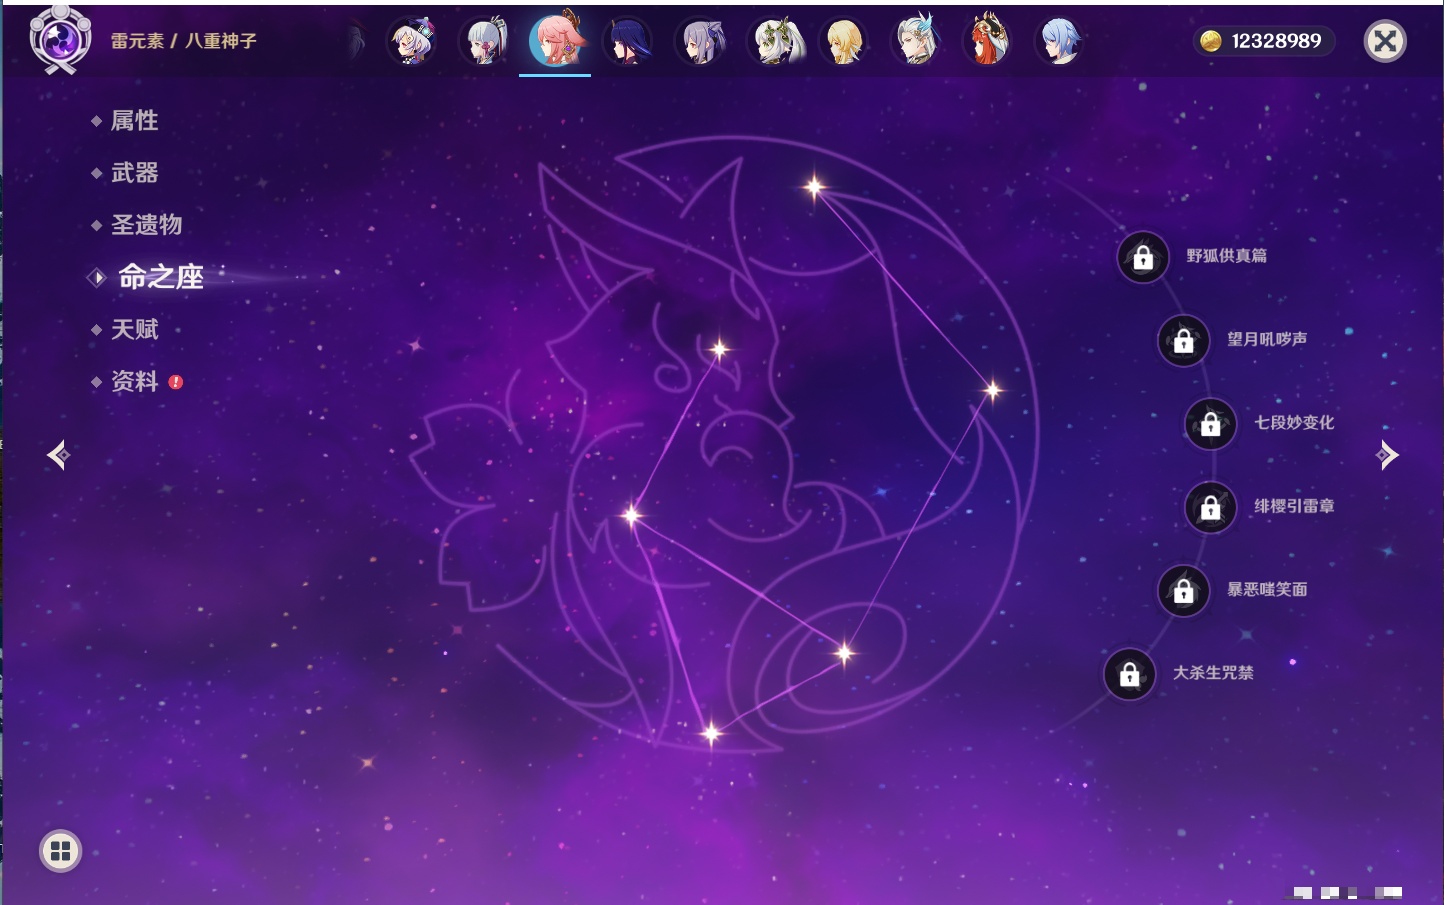The image size is (1444, 905).
Task: Open the 天赋 talents menu
Action: click(134, 329)
